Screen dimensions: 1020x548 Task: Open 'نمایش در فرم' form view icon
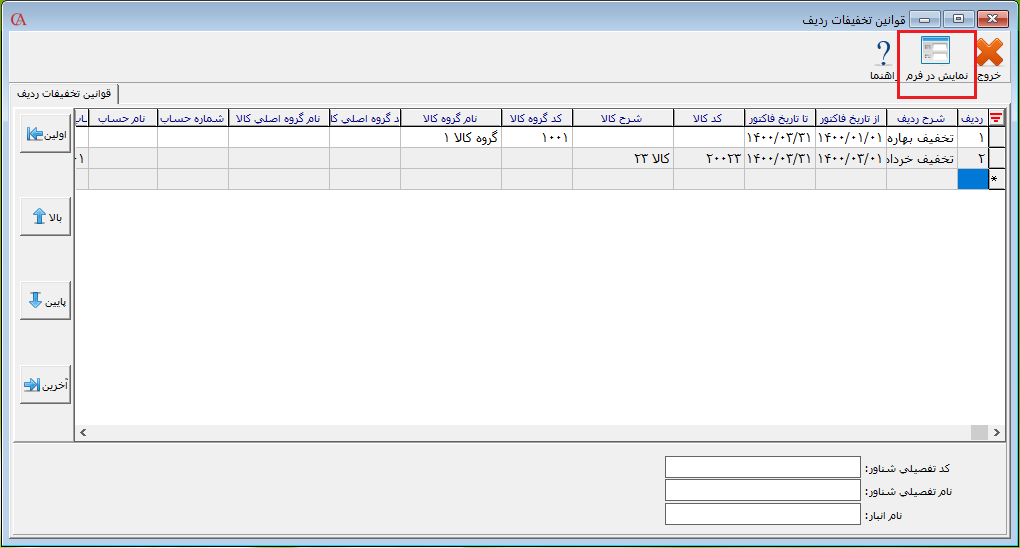(x=936, y=57)
